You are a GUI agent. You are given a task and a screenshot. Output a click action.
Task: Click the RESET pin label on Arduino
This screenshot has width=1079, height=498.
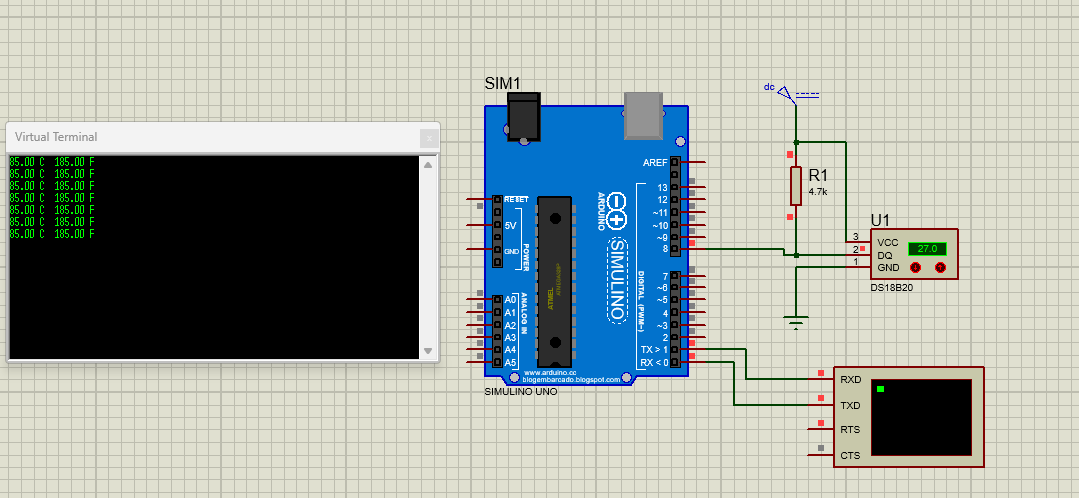pyautogui.click(x=516, y=199)
